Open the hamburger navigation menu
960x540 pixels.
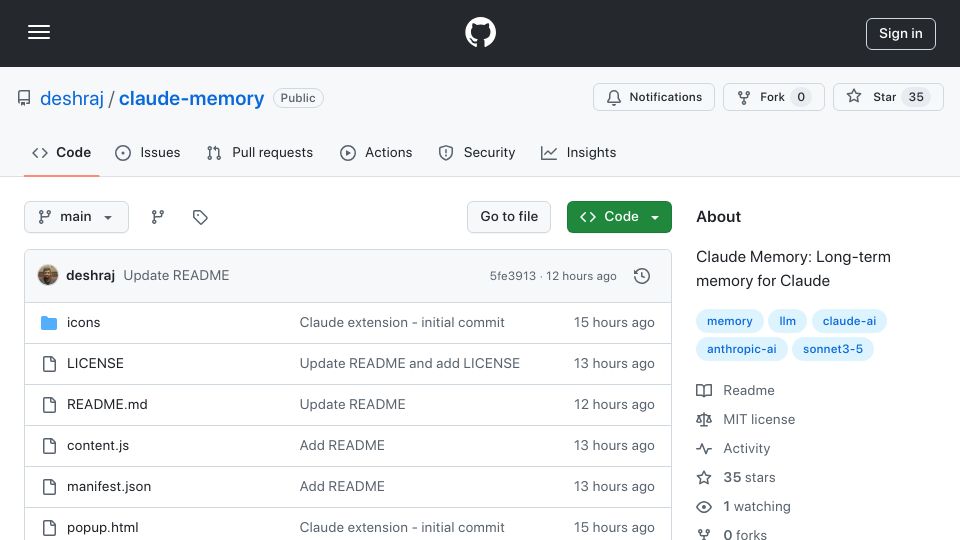[x=39, y=32]
